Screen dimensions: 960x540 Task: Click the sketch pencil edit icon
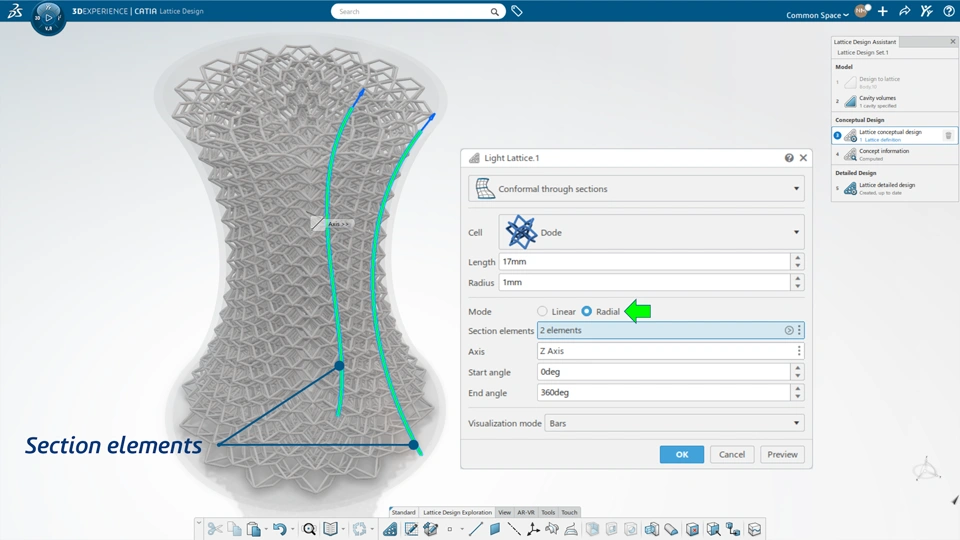coord(411,529)
